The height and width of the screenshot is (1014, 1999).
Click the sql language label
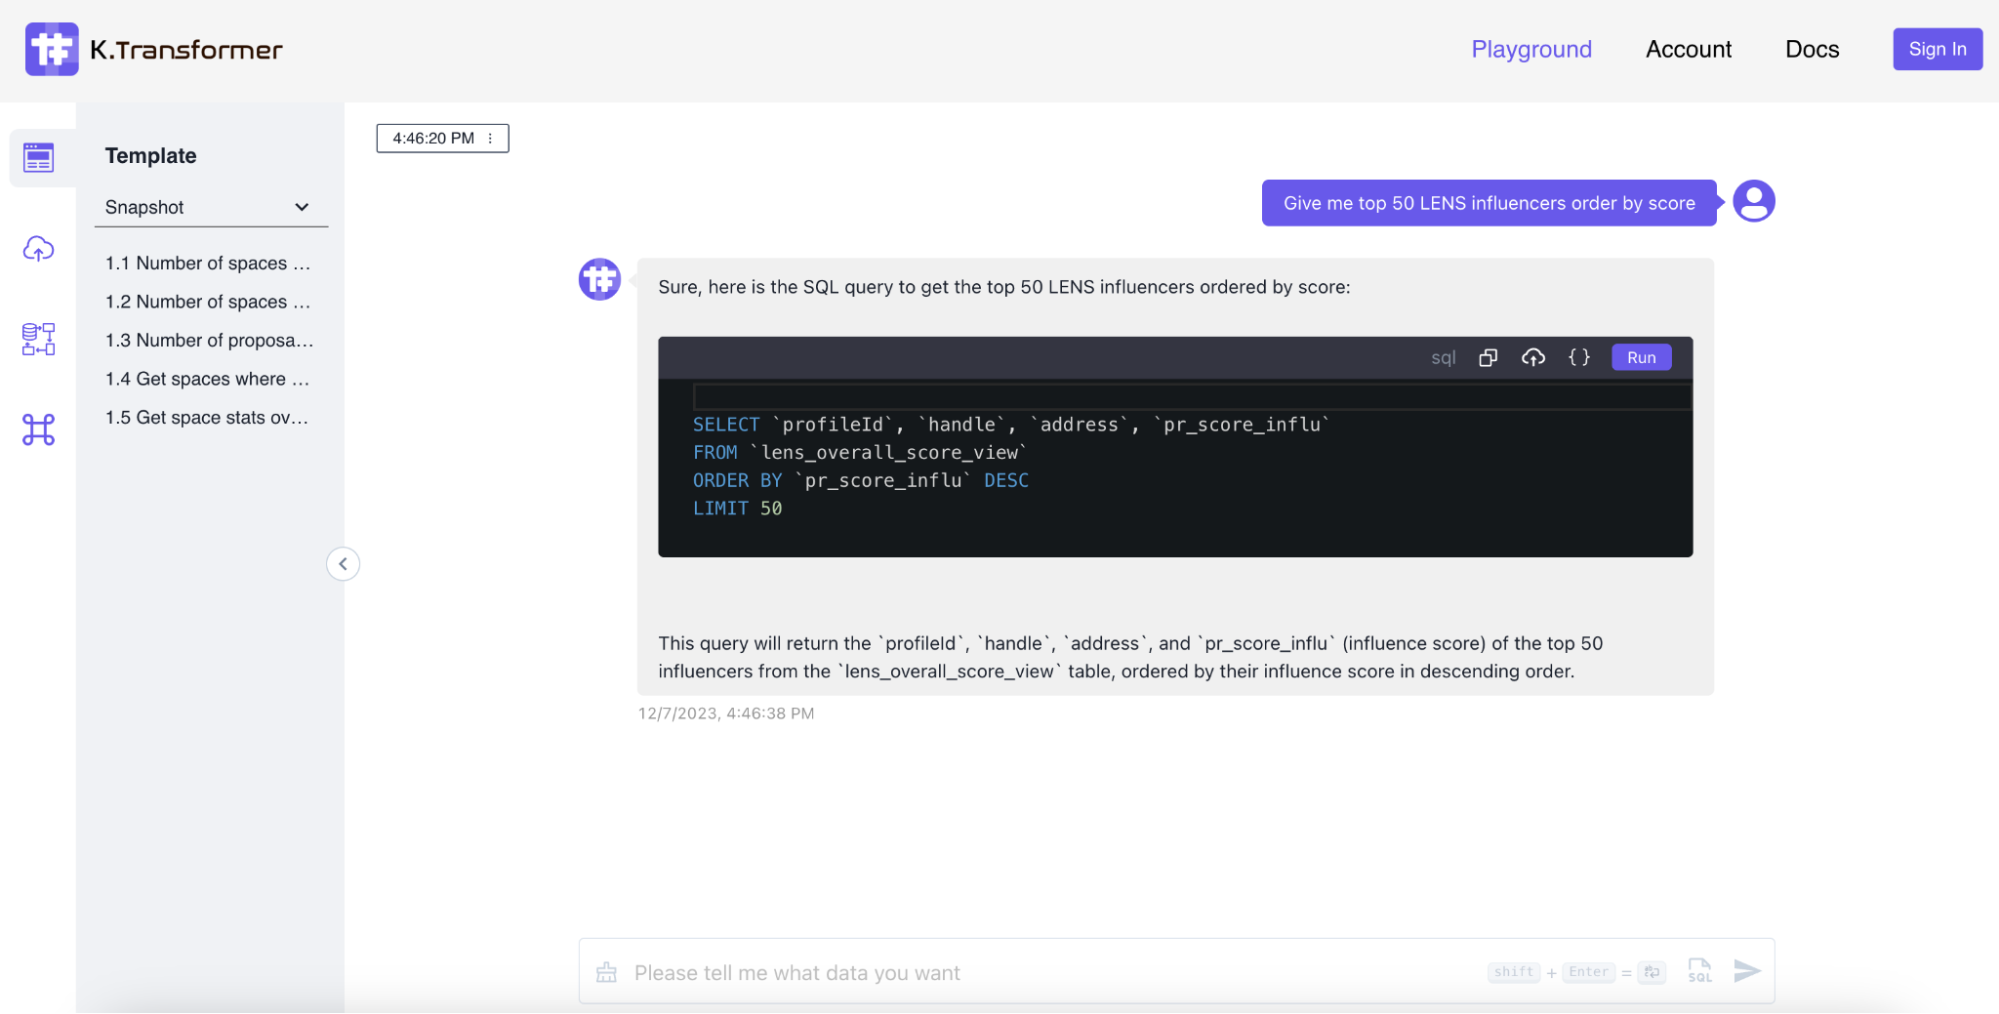1443,358
